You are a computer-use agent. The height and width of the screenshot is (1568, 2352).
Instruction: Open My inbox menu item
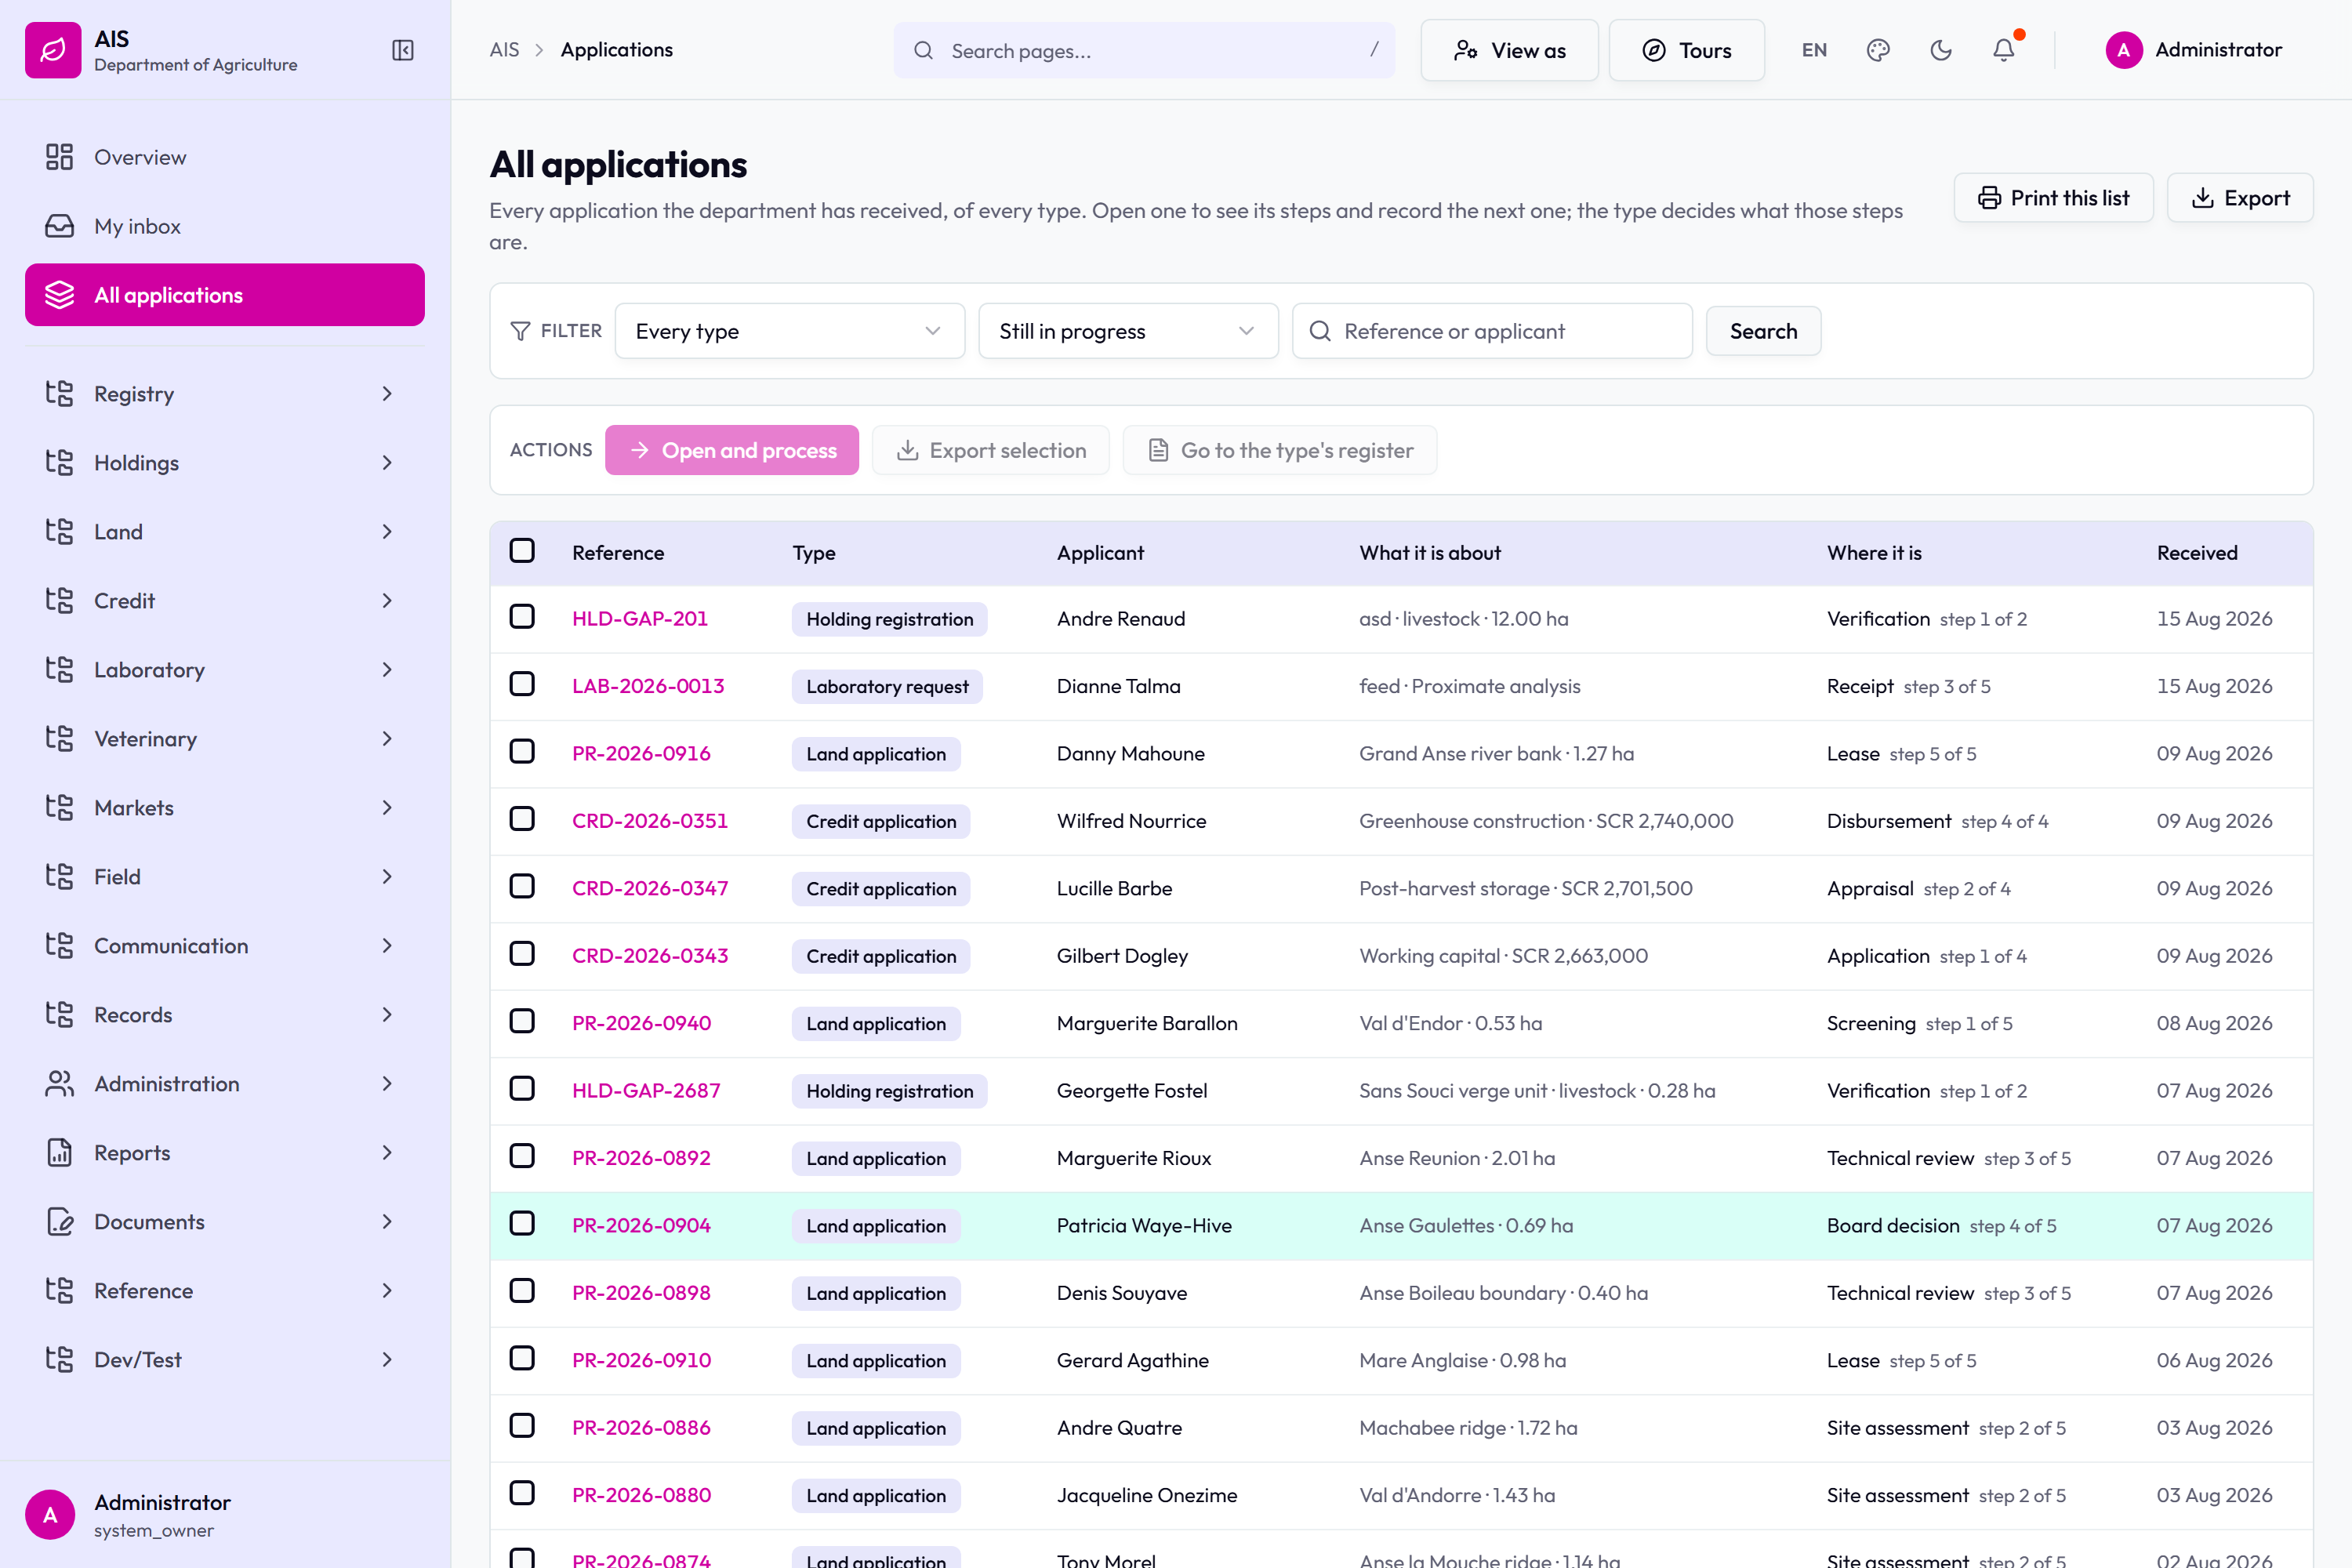(x=225, y=226)
